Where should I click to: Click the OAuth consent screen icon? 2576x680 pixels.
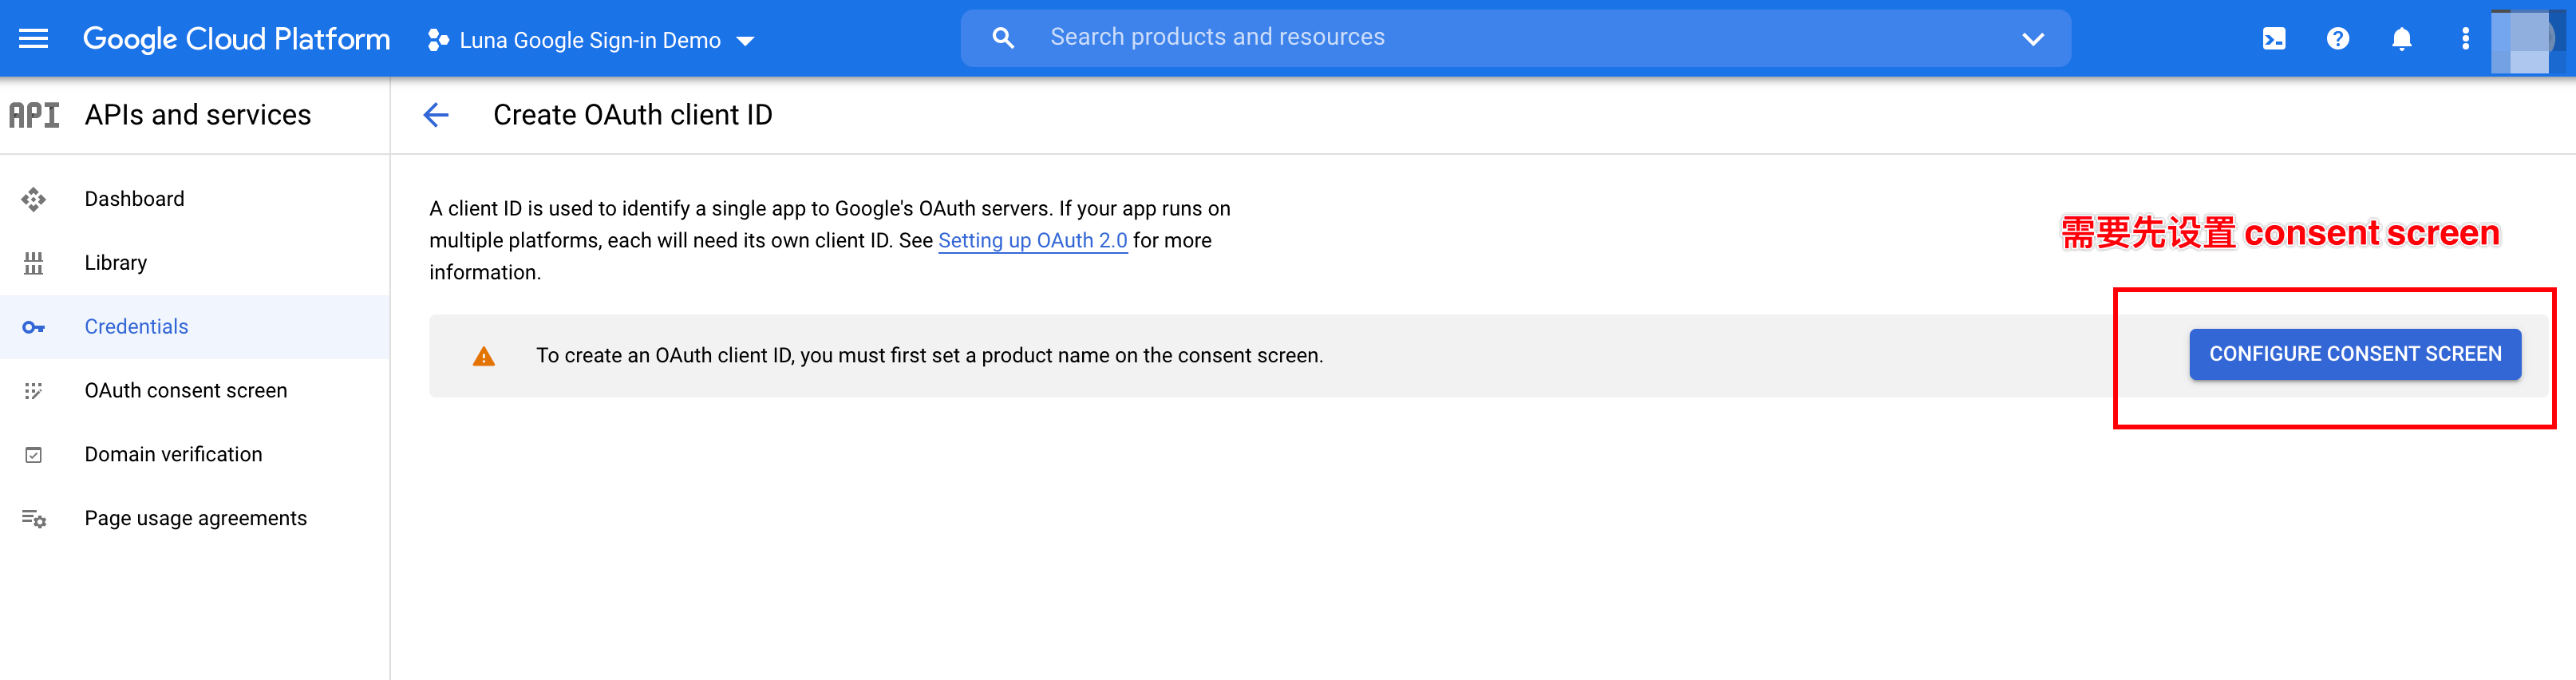coord(34,391)
